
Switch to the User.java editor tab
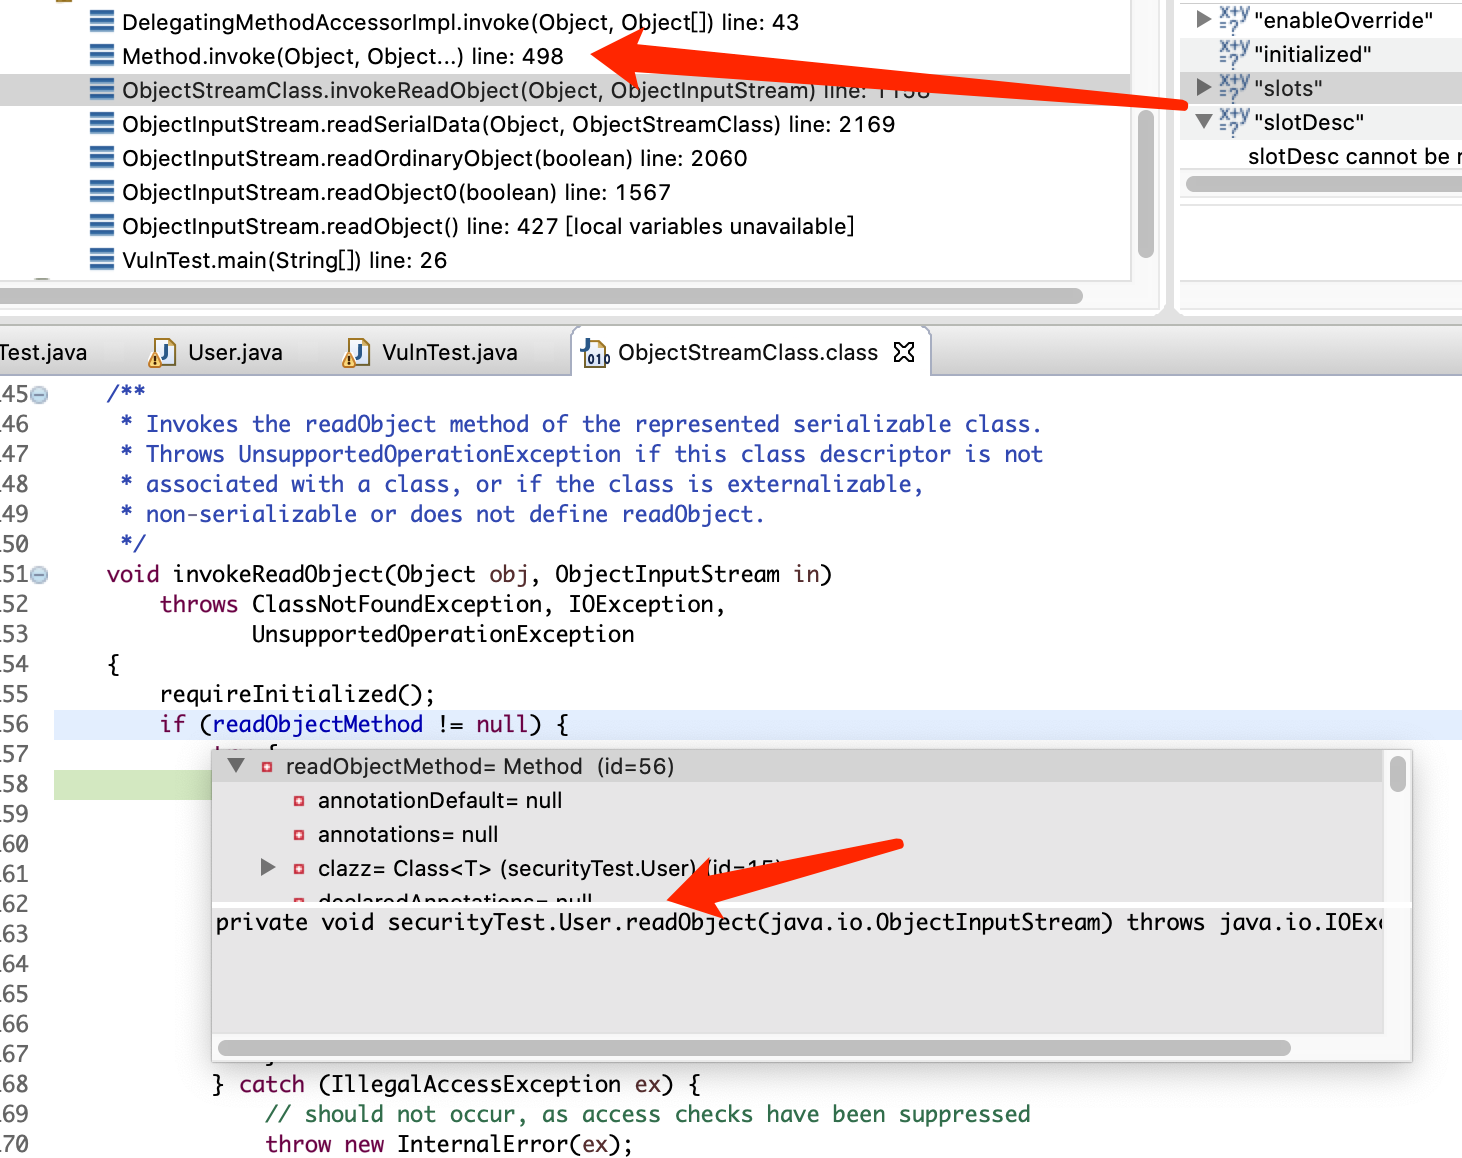pos(217,352)
